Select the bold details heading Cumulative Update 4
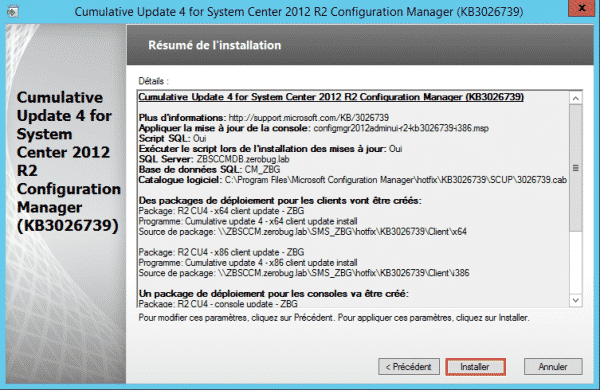The width and height of the screenshot is (600, 390). 331,97
